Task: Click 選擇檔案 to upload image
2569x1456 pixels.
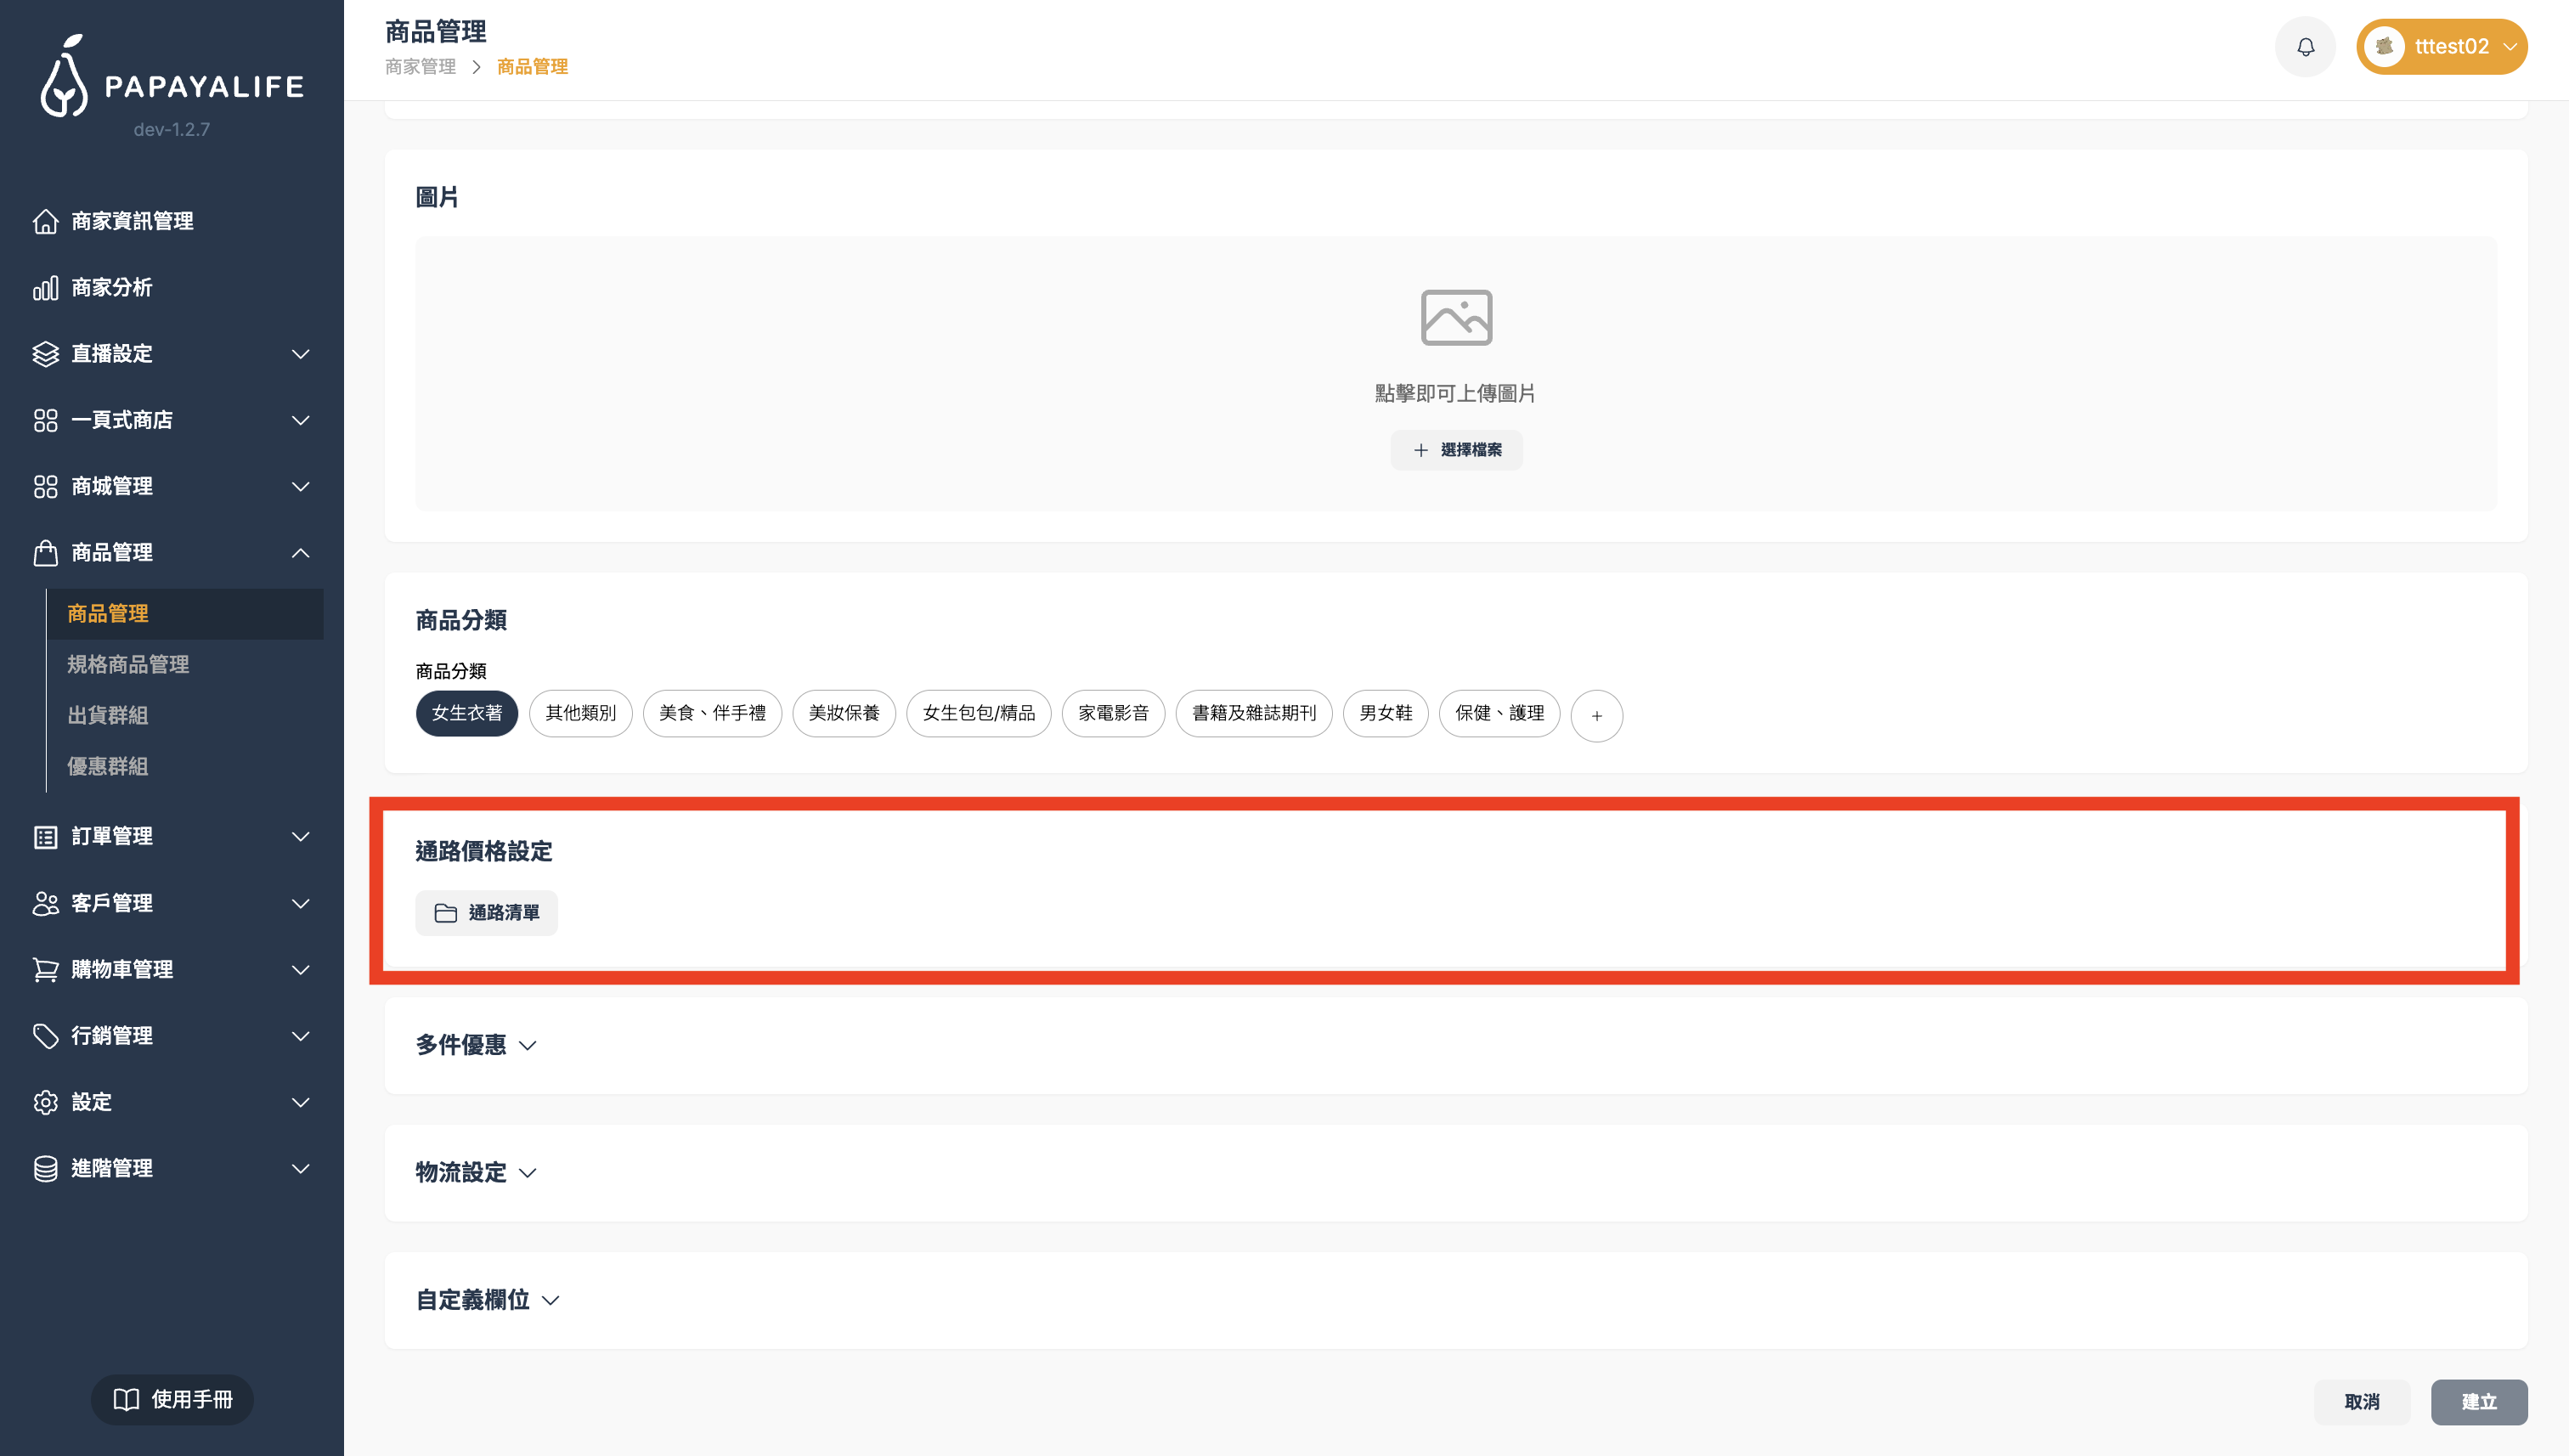Action: tap(1456, 450)
